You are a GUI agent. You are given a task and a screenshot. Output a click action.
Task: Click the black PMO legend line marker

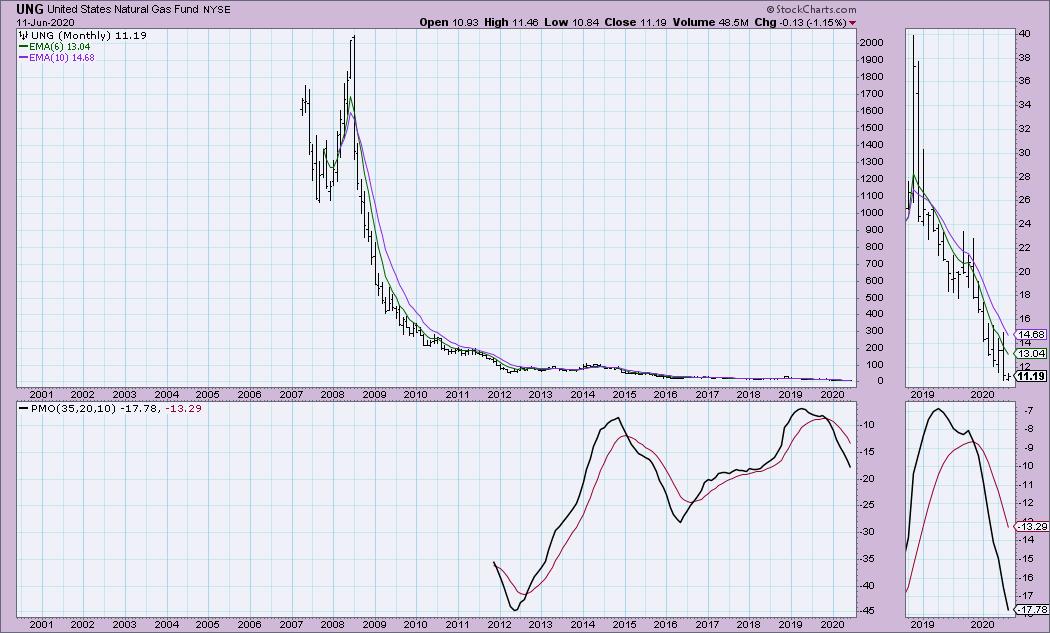pyautogui.click(x=23, y=408)
